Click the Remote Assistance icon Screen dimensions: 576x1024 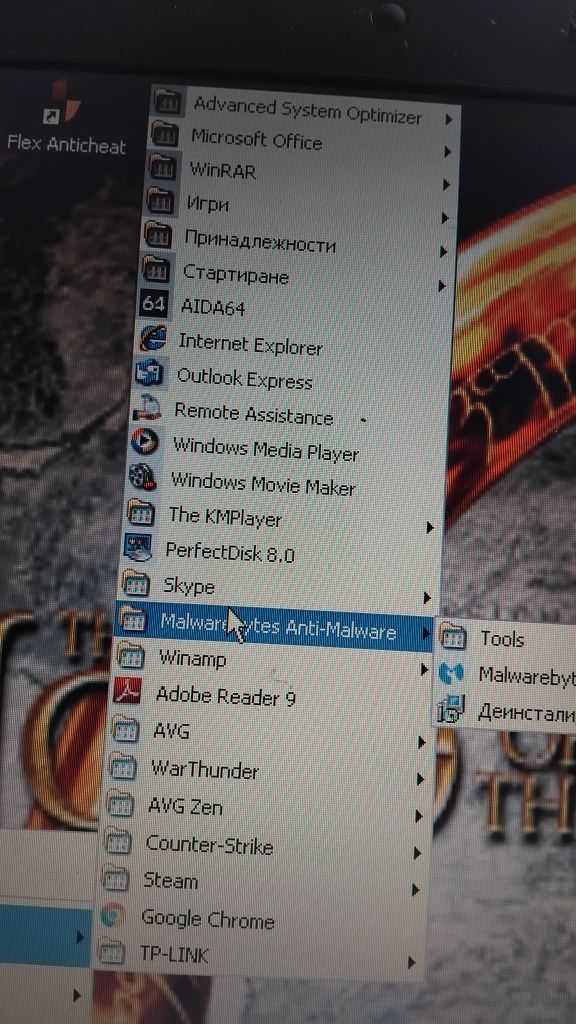(x=147, y=409)
